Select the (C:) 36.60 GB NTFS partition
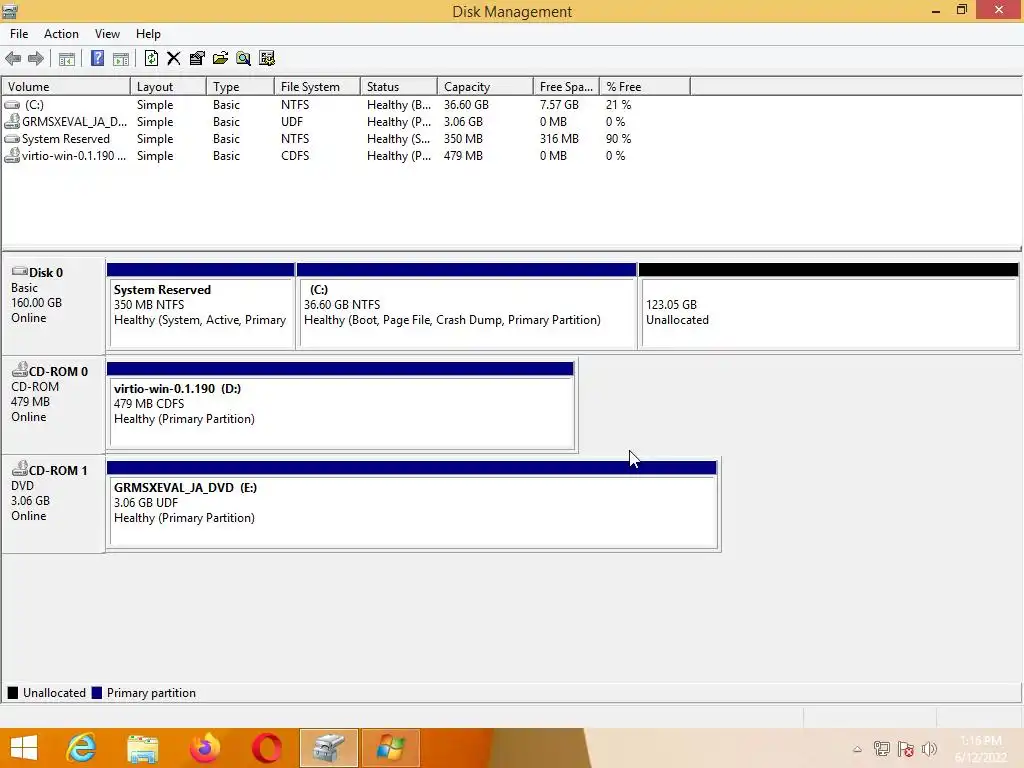The height and width of the screenshot is (768, 1024). click(466, 306)
